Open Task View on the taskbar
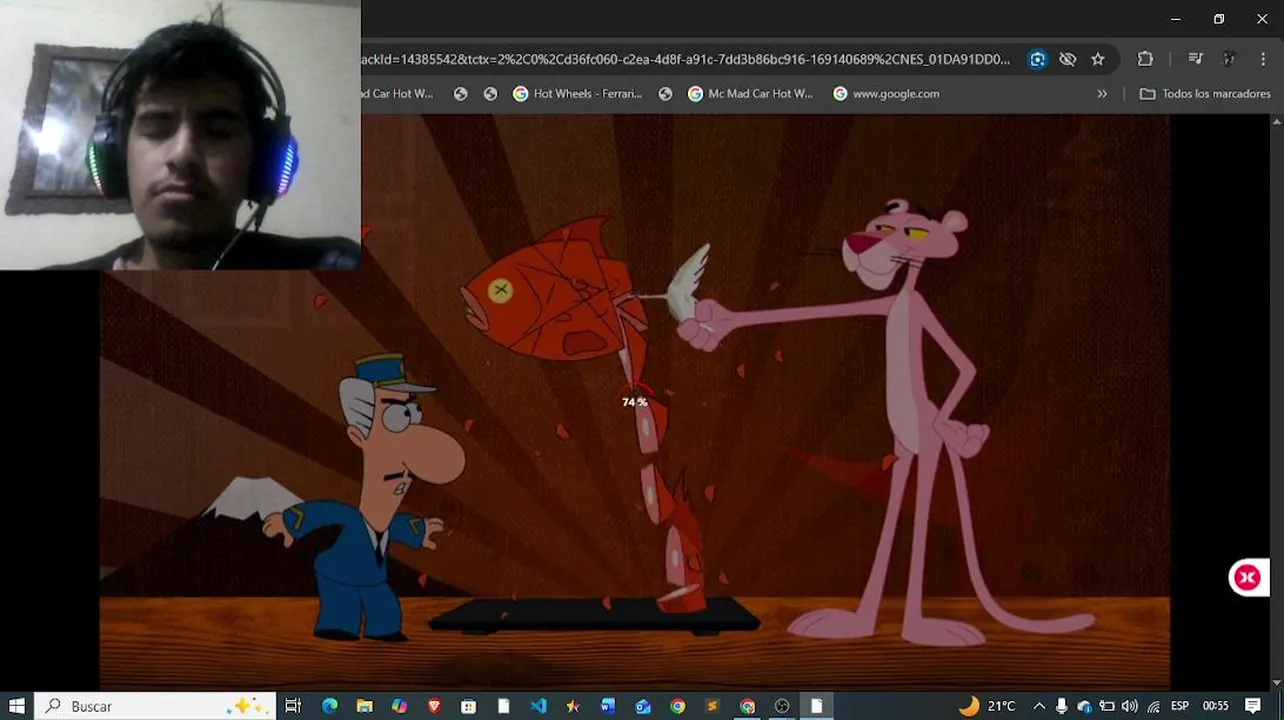Image resolution: width=1284 pixels, height=720 pixels. point(293,706)
